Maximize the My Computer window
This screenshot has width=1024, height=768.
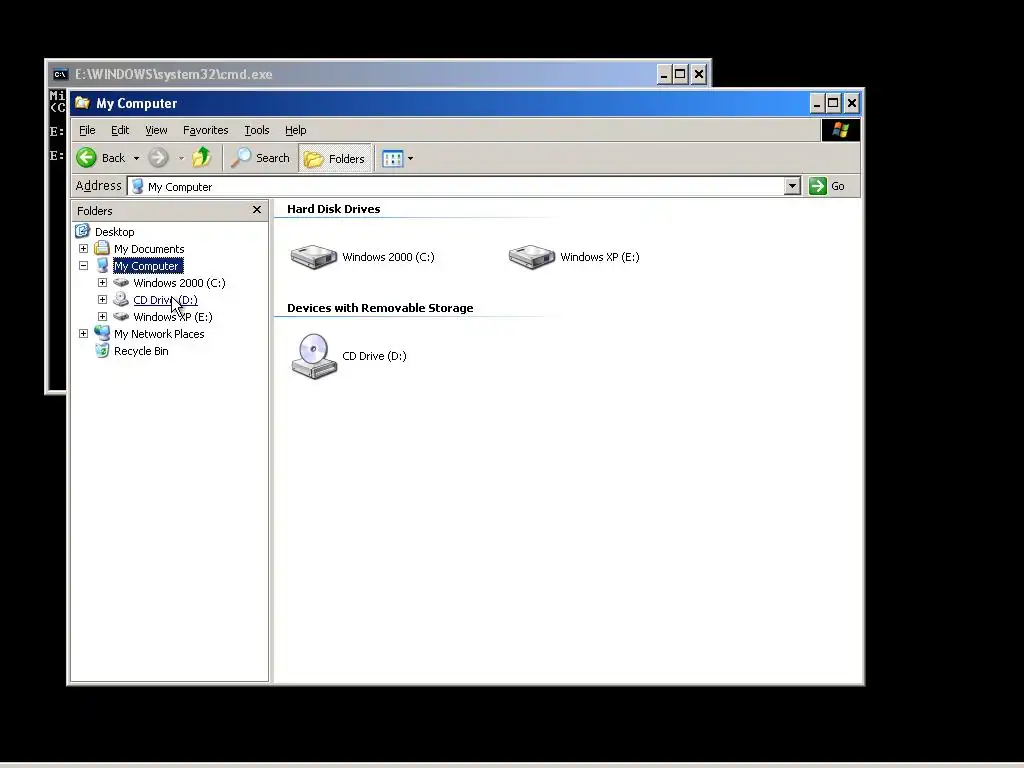833,103
